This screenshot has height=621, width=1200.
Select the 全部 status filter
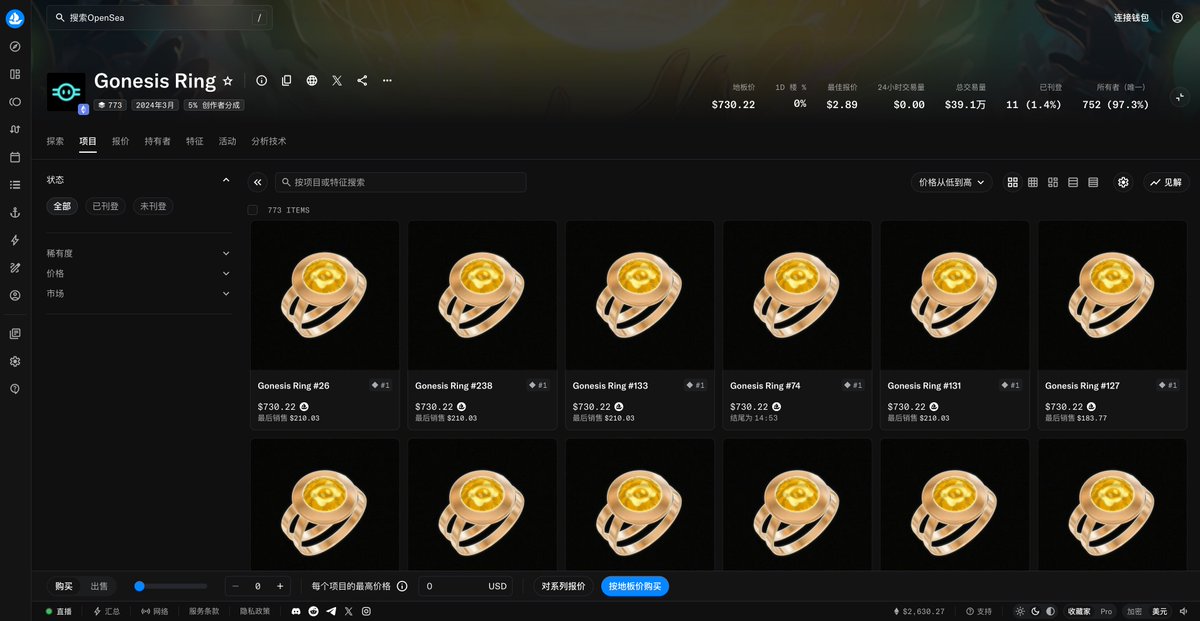(x=62, y=206)
